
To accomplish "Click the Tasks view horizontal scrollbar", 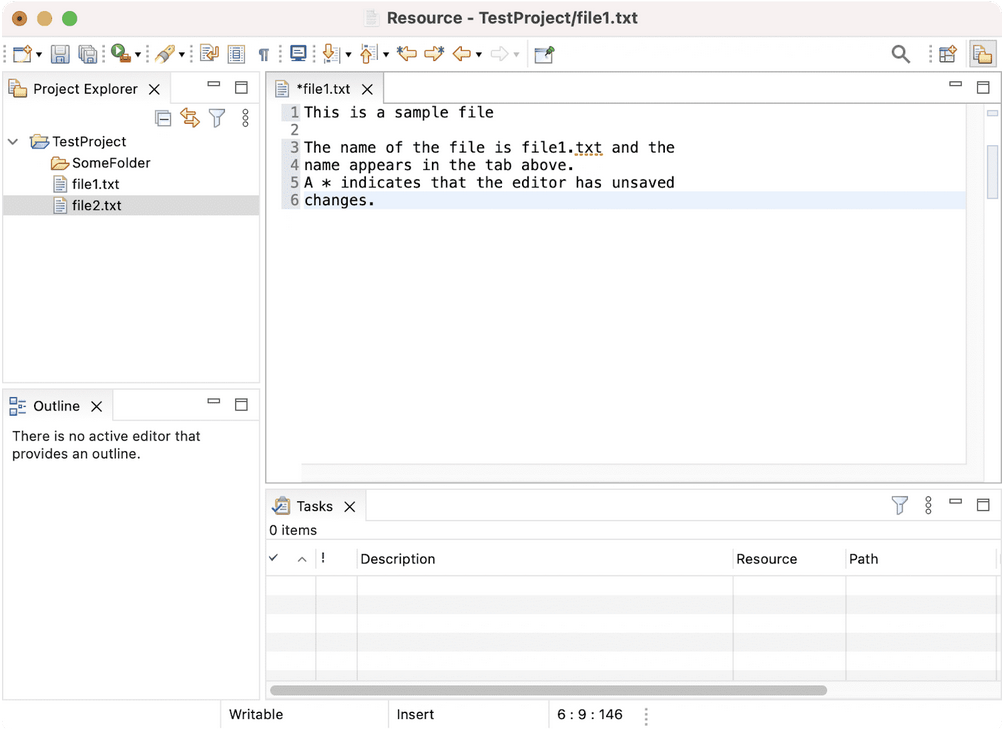I will [548, 690].
